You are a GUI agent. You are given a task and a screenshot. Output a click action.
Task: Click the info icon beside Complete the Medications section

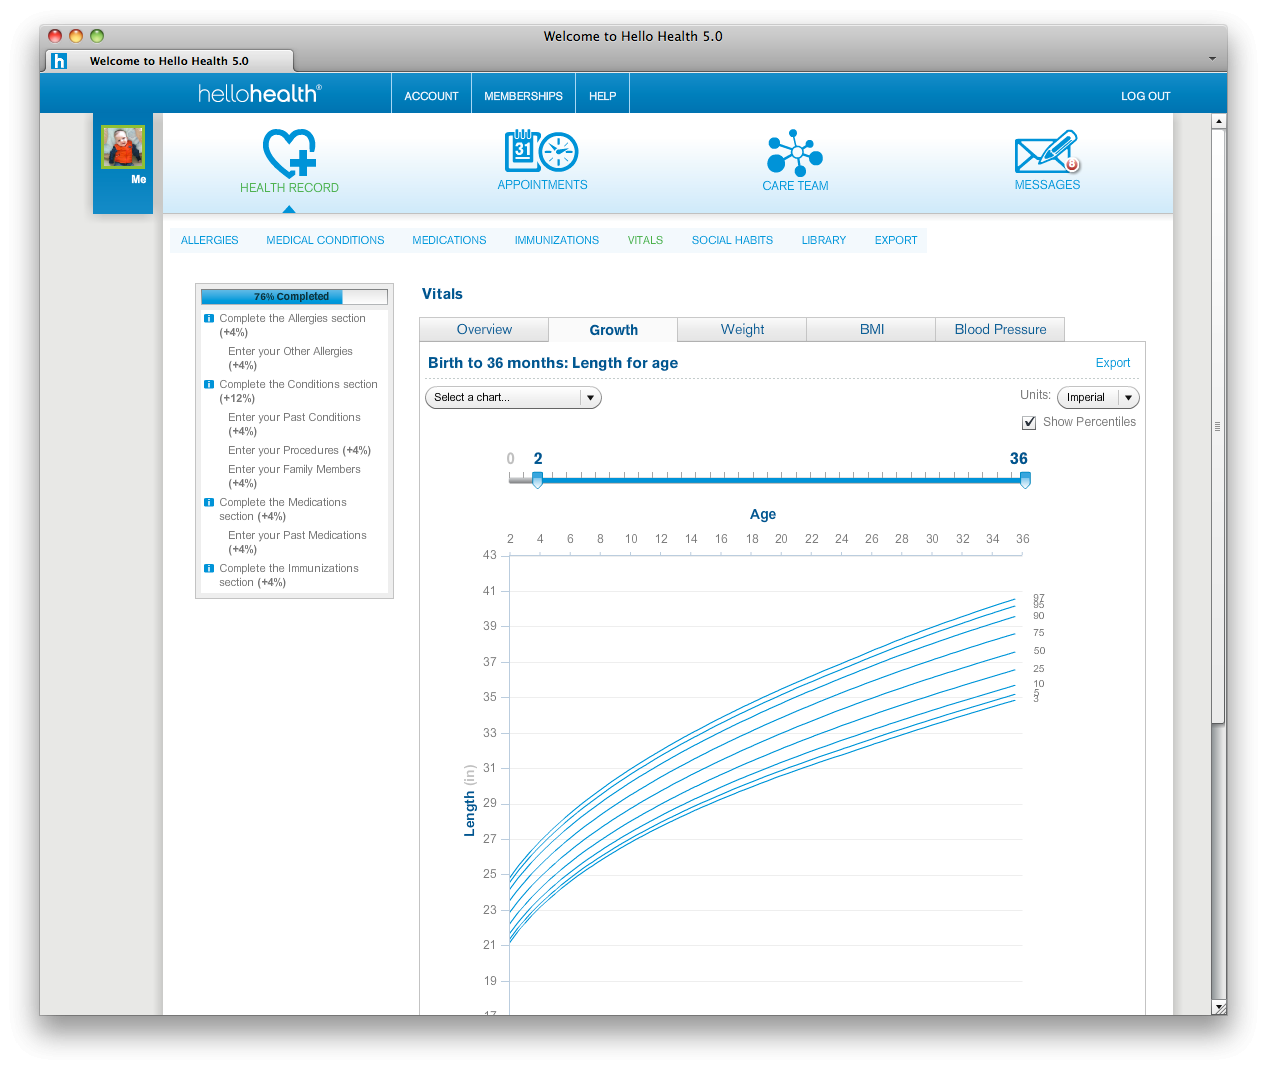(208, 502)
